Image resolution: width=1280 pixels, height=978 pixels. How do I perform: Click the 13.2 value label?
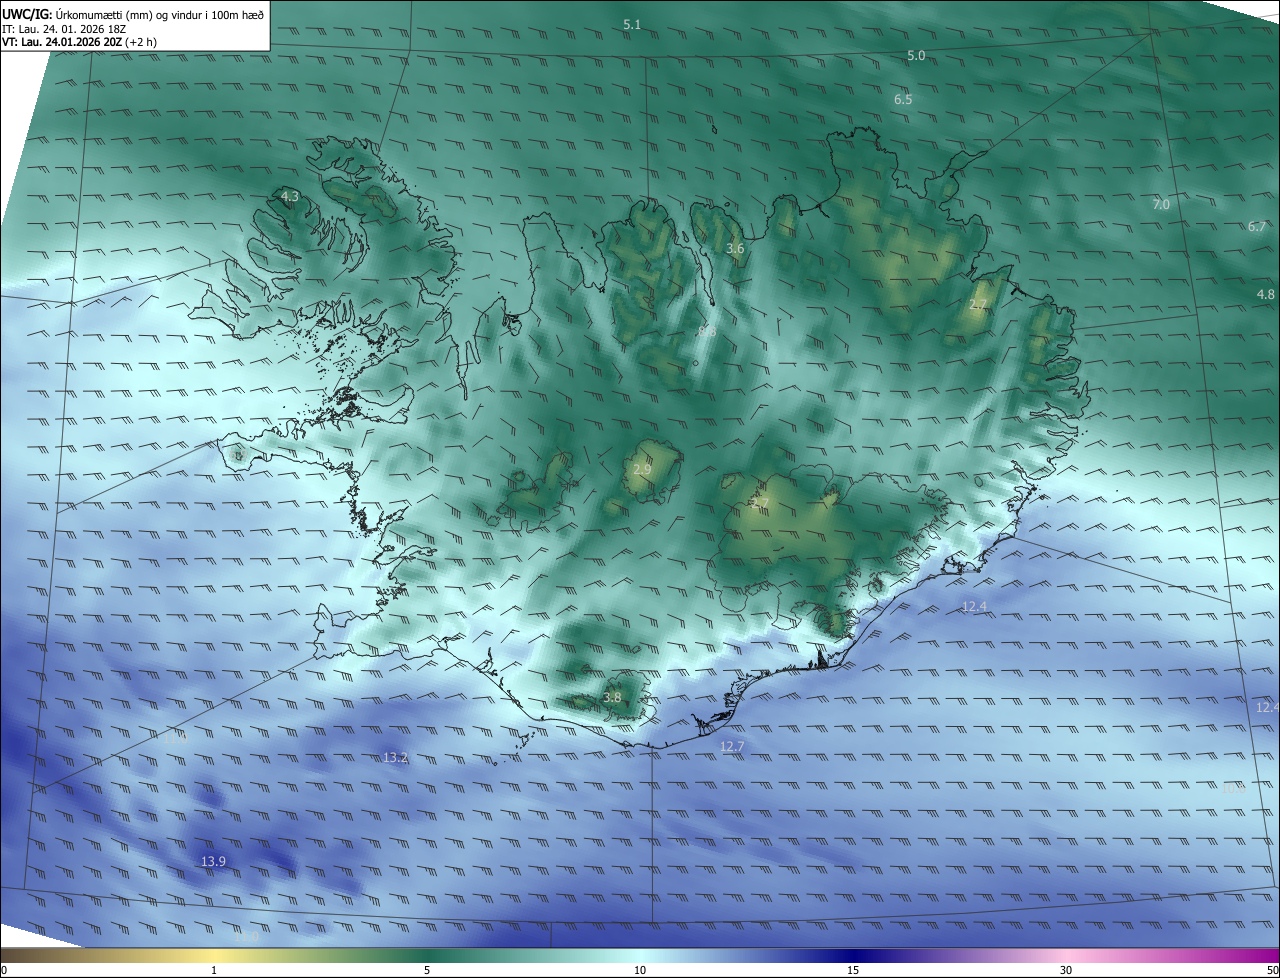tap(395, 758)
